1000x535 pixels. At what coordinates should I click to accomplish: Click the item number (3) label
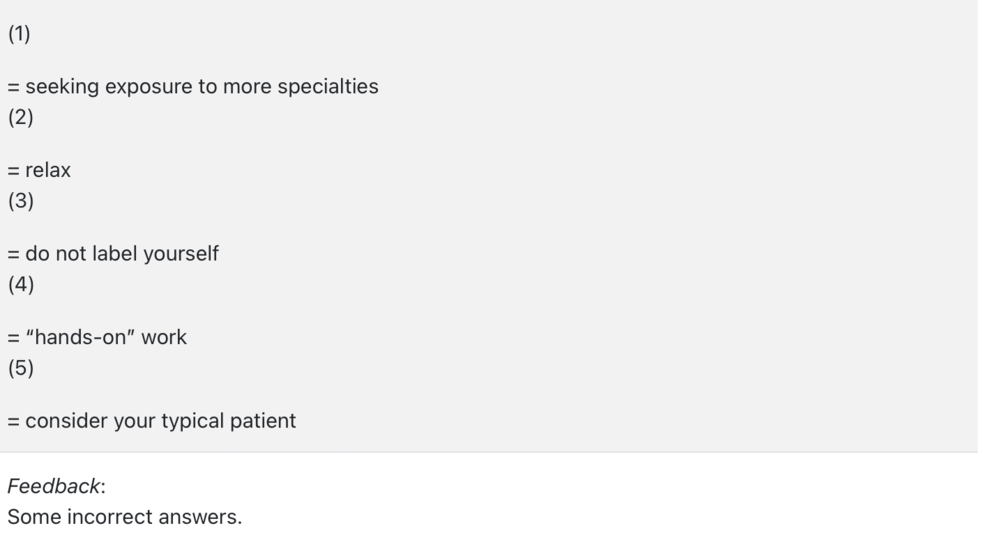coord(20,201)
